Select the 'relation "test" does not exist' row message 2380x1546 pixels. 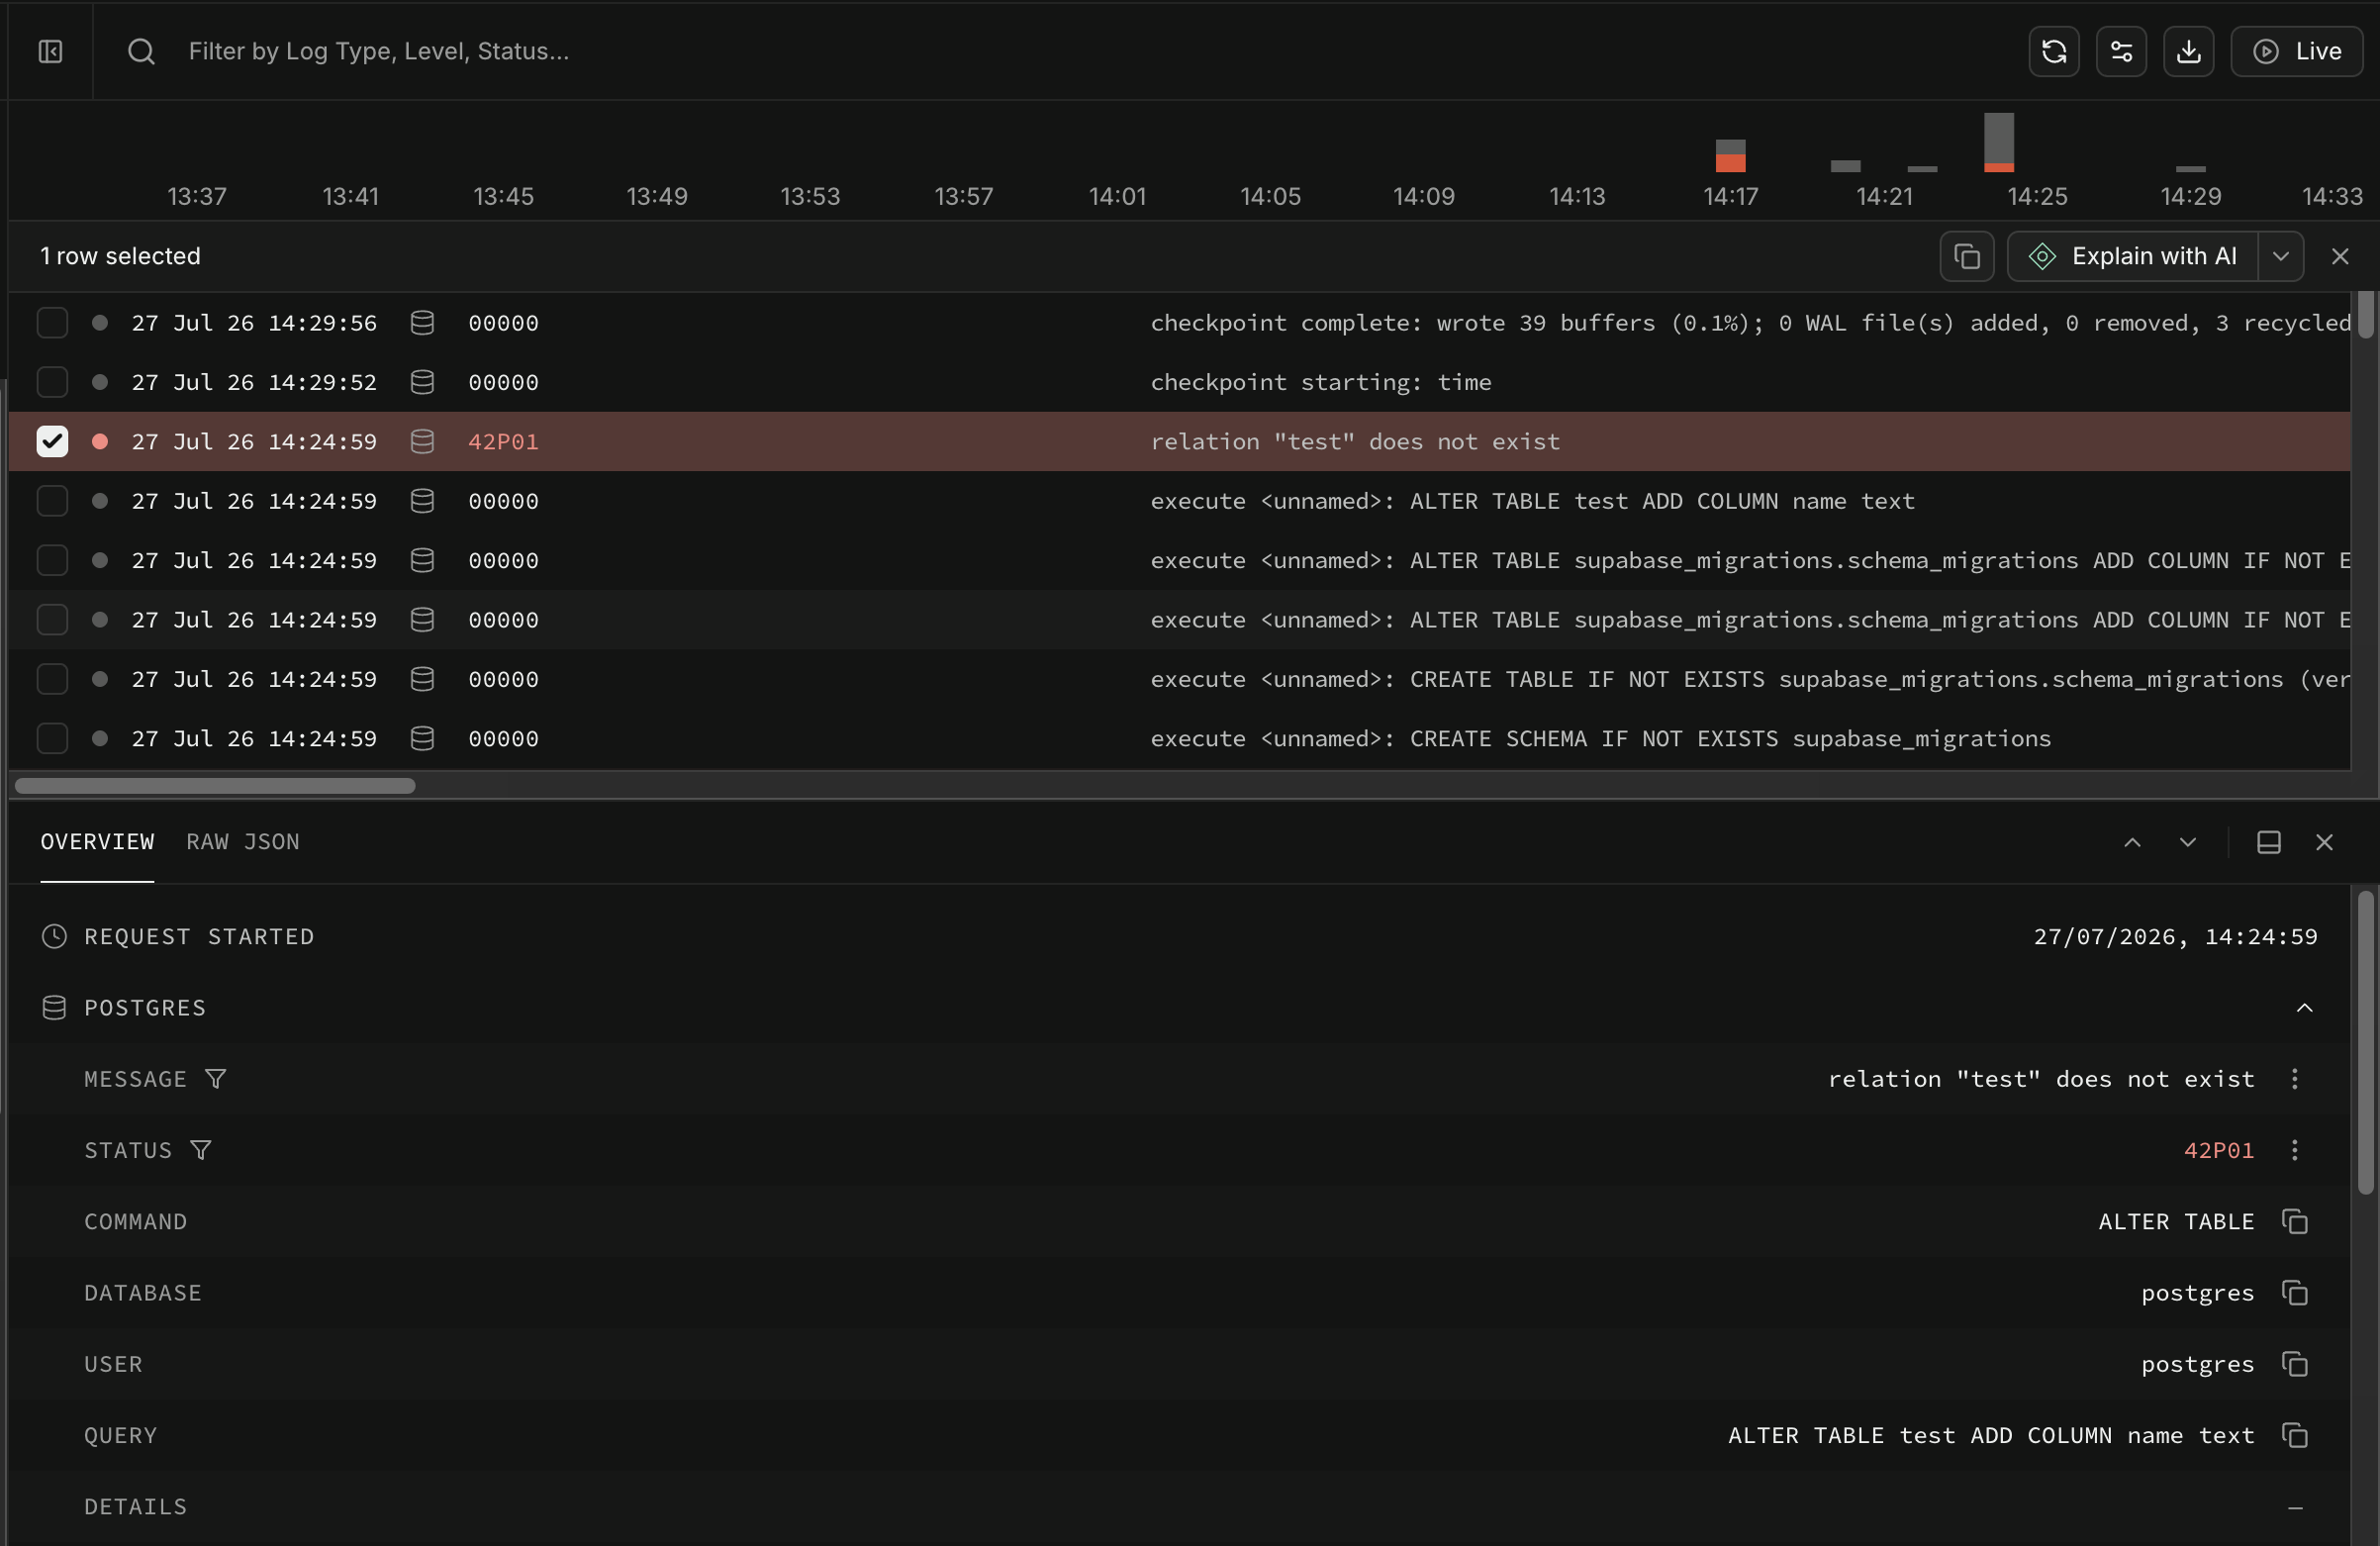point(1354,441)
